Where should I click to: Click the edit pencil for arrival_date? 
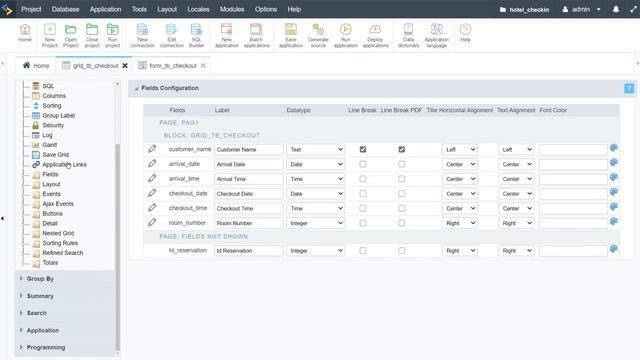[152, 164]
